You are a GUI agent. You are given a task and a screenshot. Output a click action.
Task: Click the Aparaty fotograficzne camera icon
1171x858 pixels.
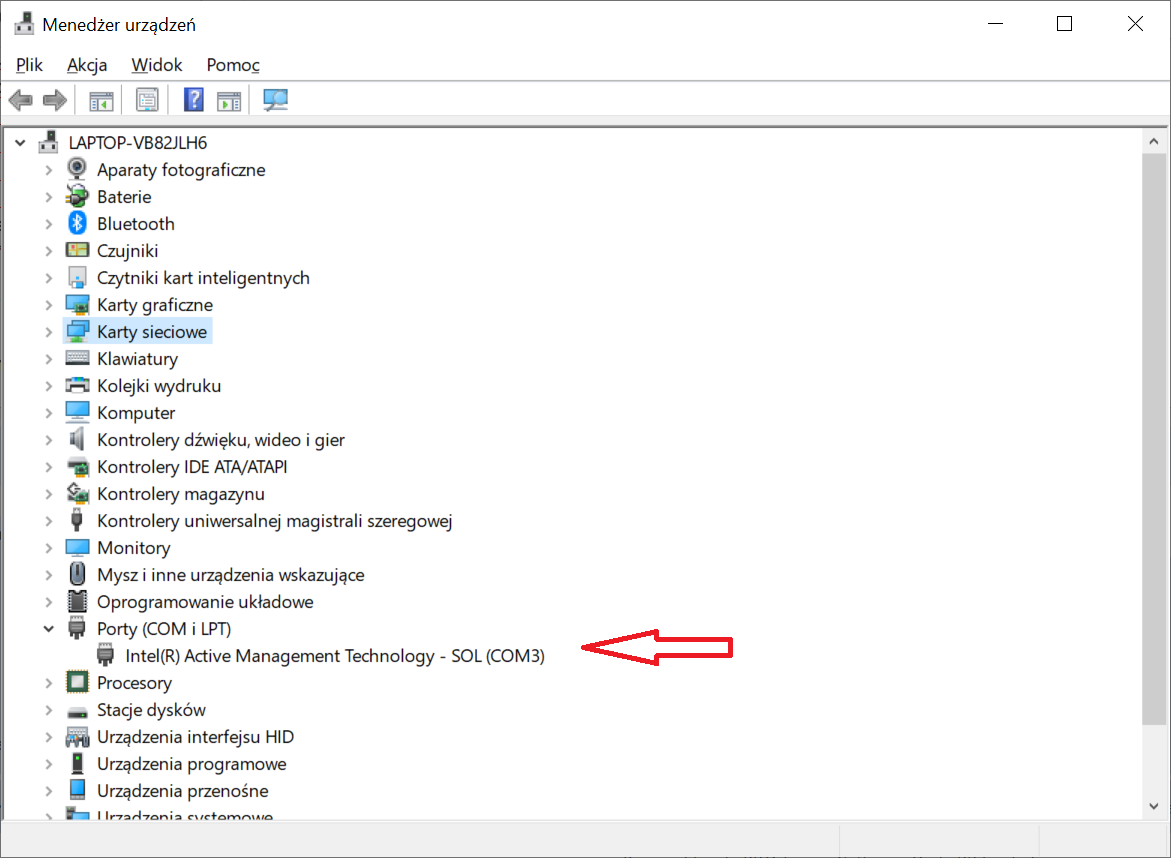[77, 170]
